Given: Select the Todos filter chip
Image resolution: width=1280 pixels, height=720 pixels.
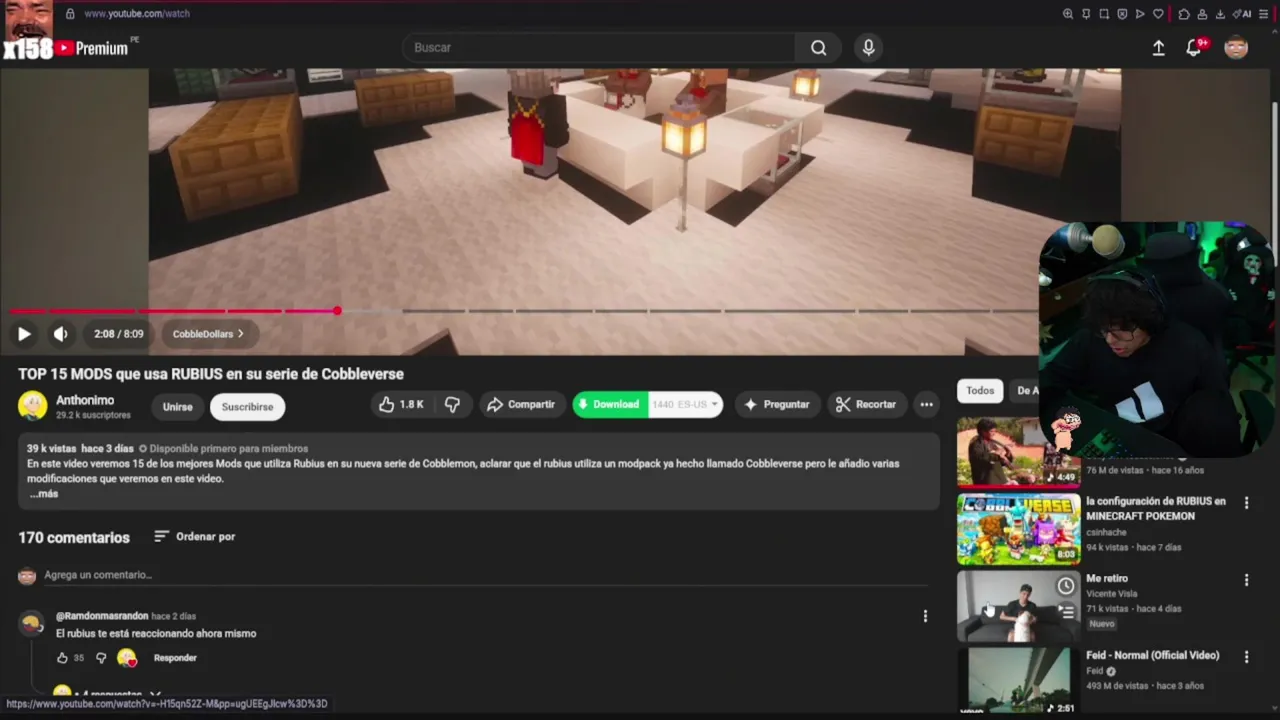Looking at the screenshot, I should pyautogui.click(x=980, y=391).
